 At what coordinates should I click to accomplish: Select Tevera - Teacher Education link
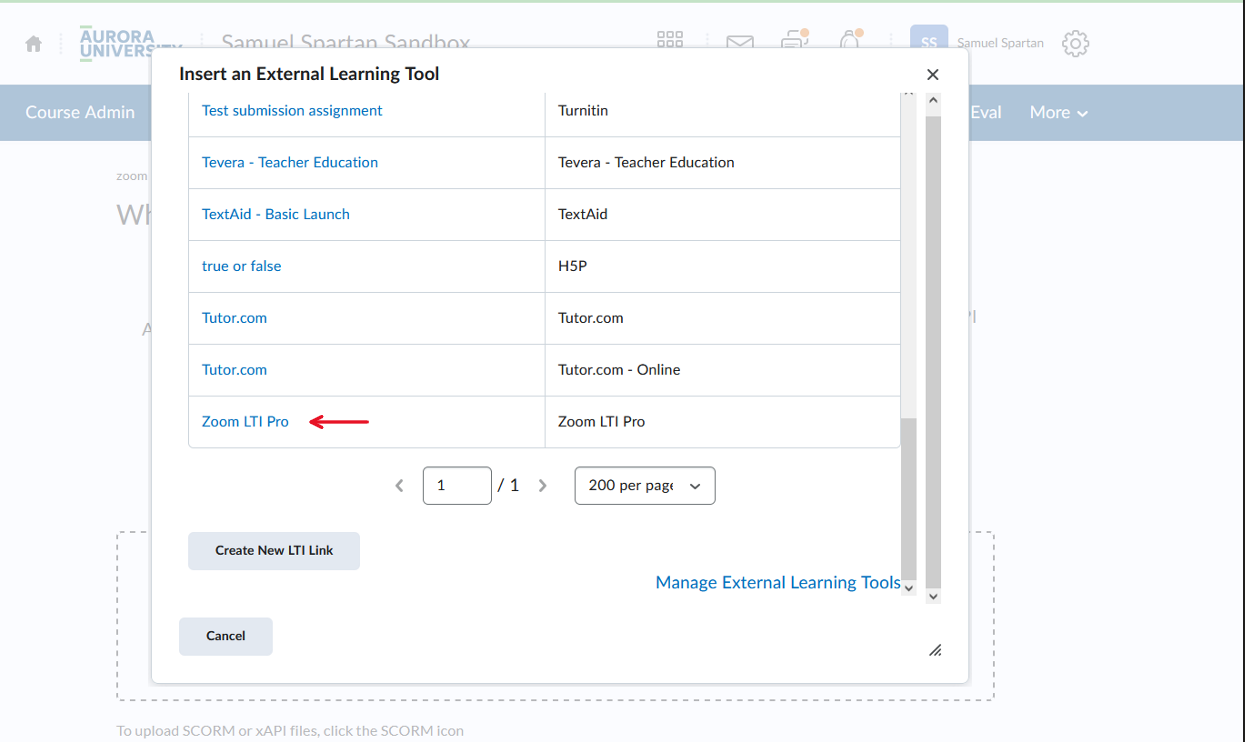[290, 162]
